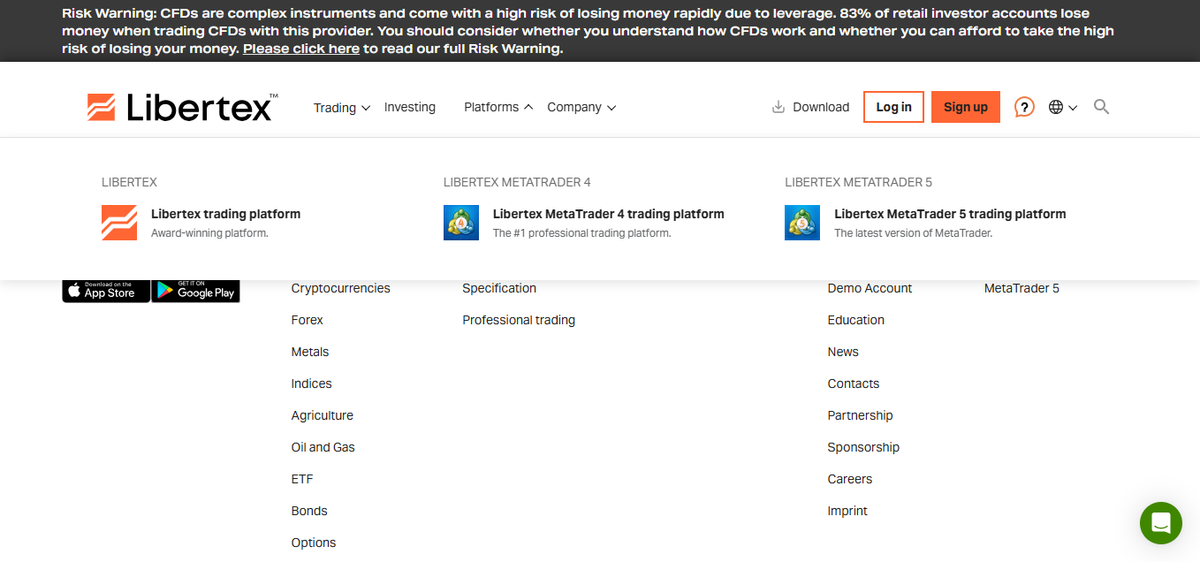Click 'The #1 professional trading platform.' text

(x=582, y=233)
